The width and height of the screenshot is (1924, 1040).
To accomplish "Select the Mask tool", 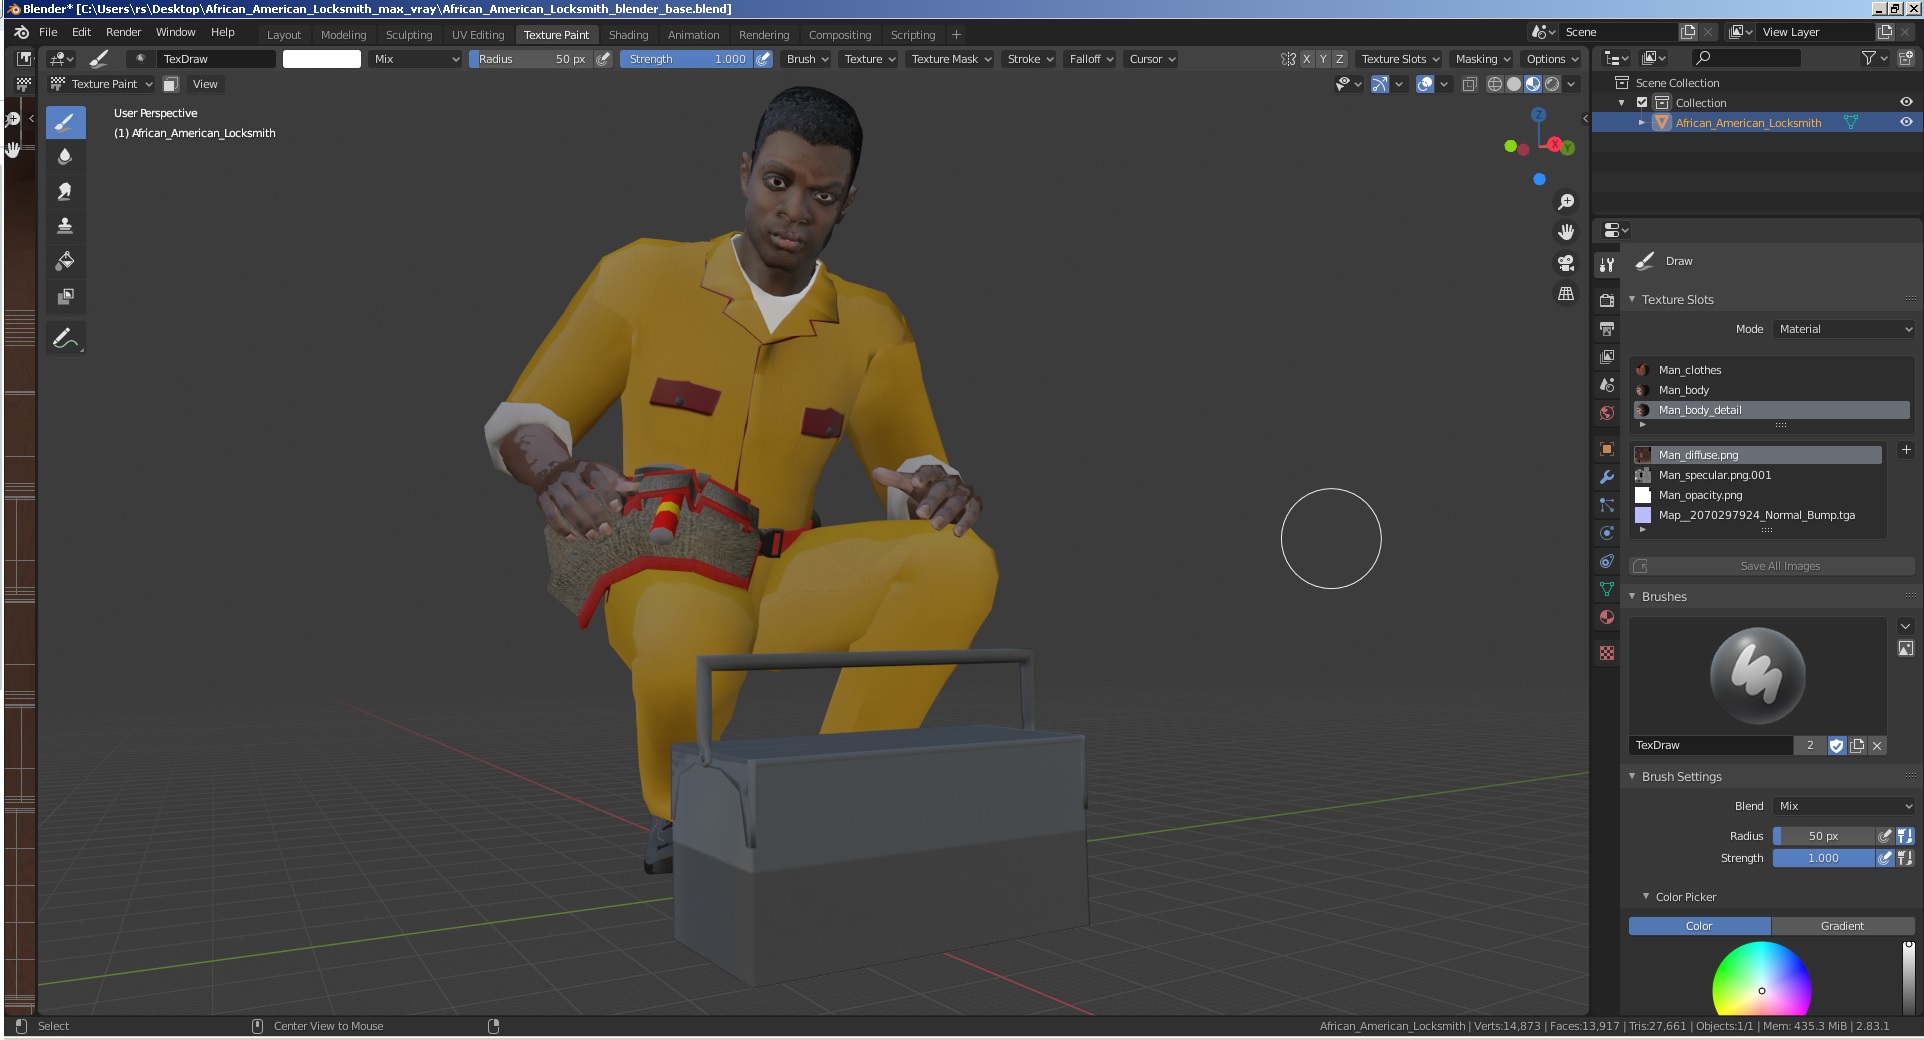I will (x=65, y=296).
